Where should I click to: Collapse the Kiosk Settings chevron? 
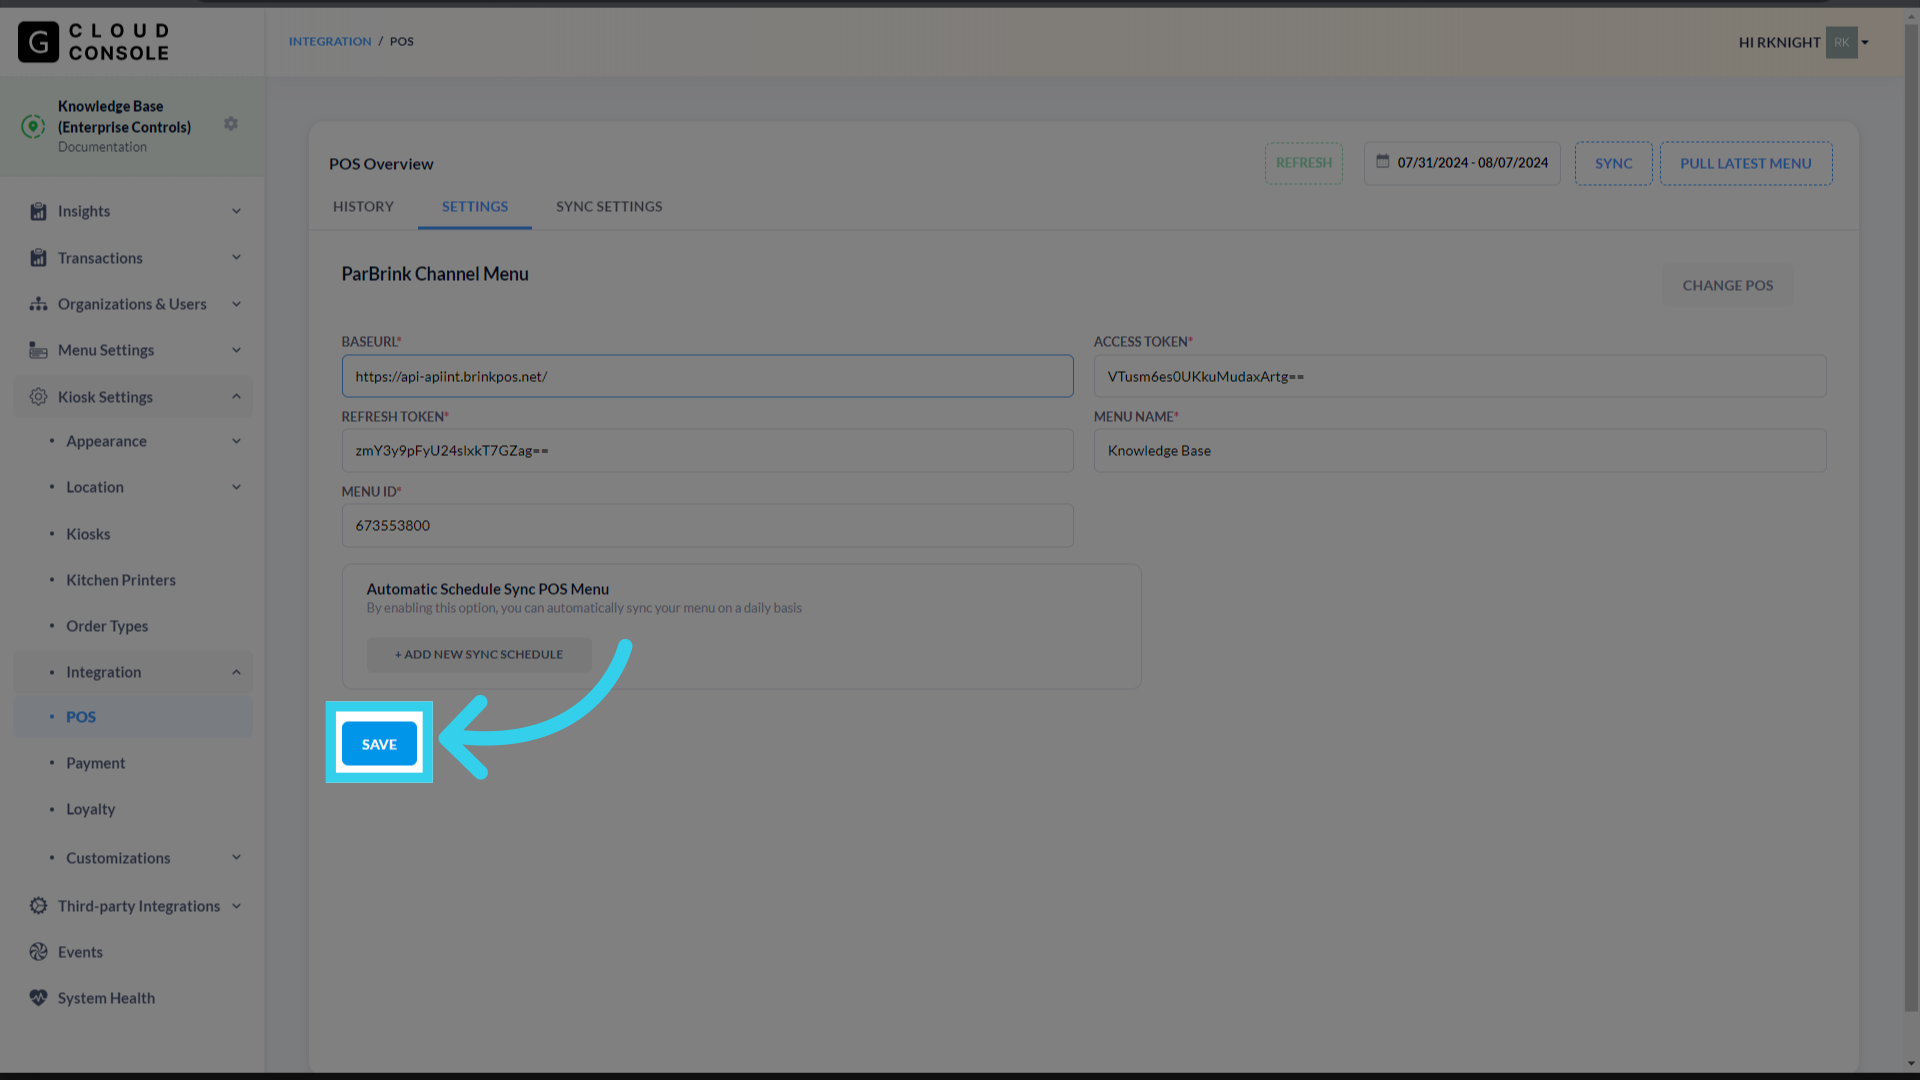point(237,397)
